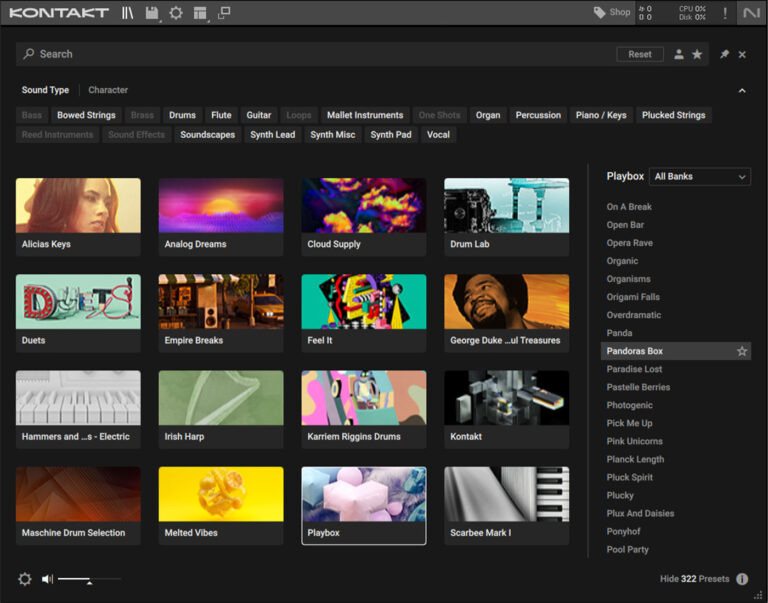Select the Sound Type tab

(x=45, y=90)
